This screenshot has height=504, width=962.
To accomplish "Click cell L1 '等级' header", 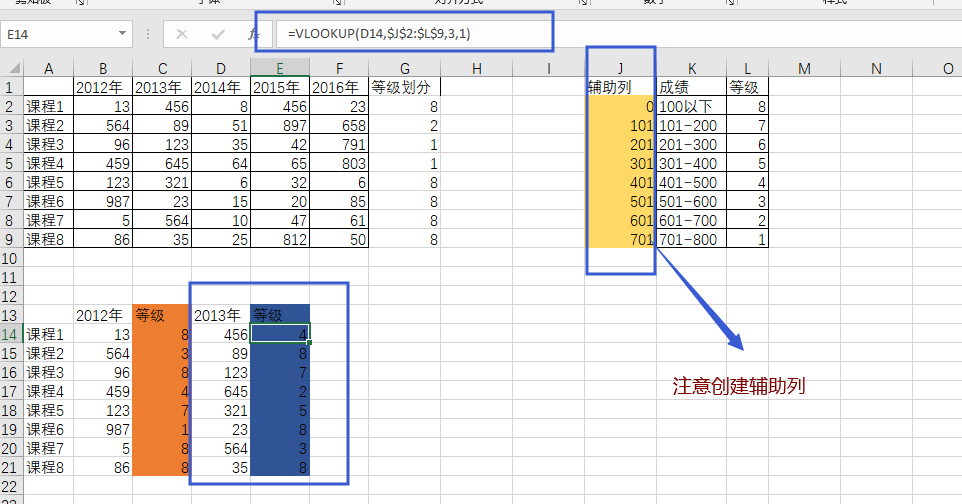I will 747,87.
